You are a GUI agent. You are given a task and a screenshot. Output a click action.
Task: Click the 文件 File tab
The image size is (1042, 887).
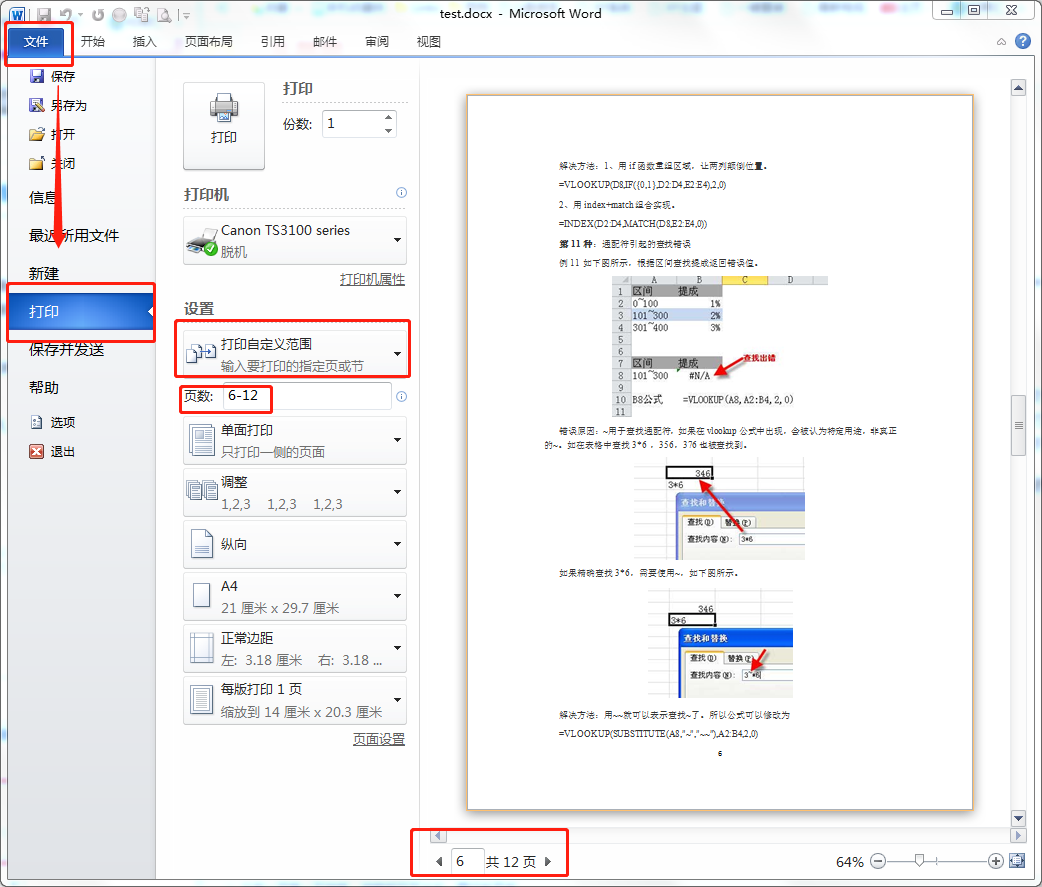pyautogui.click(x=36, y=42)
